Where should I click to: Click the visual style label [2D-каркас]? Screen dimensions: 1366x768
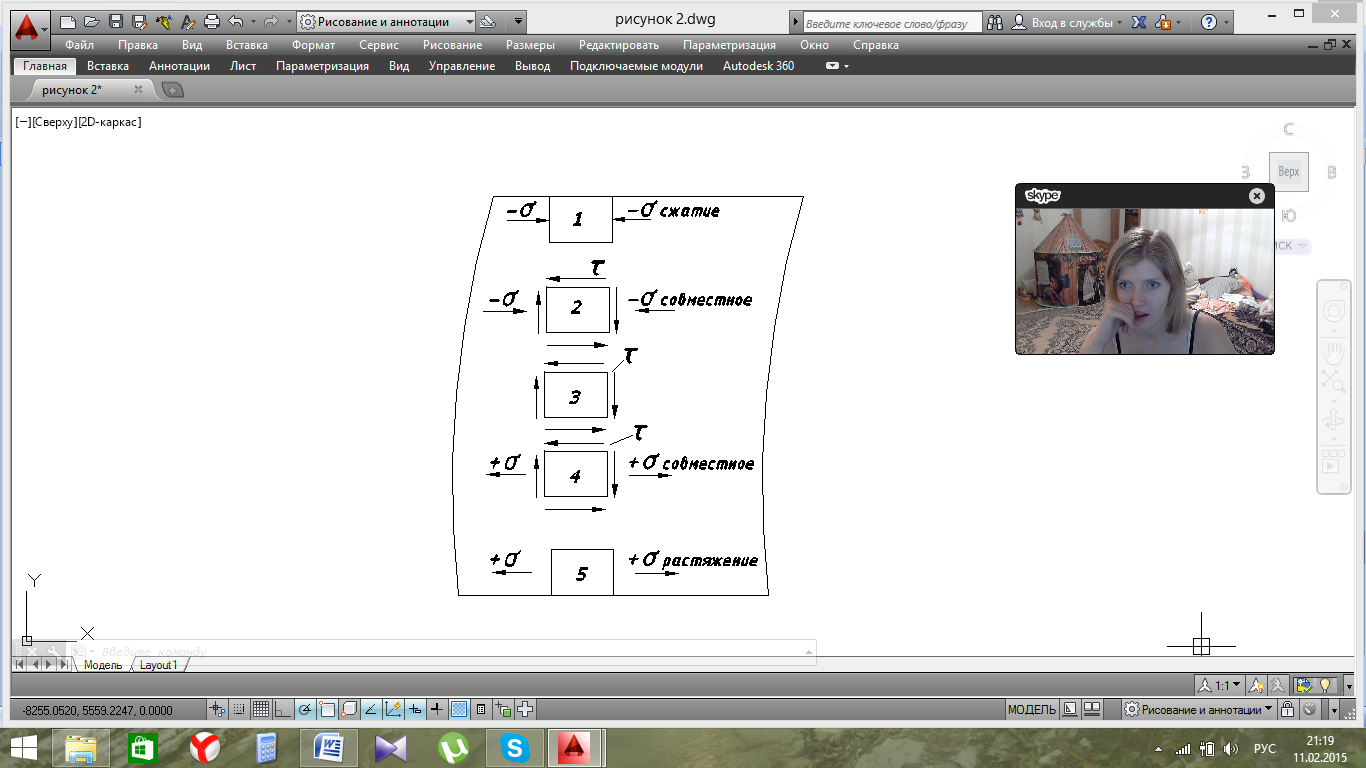pos(109,122)
